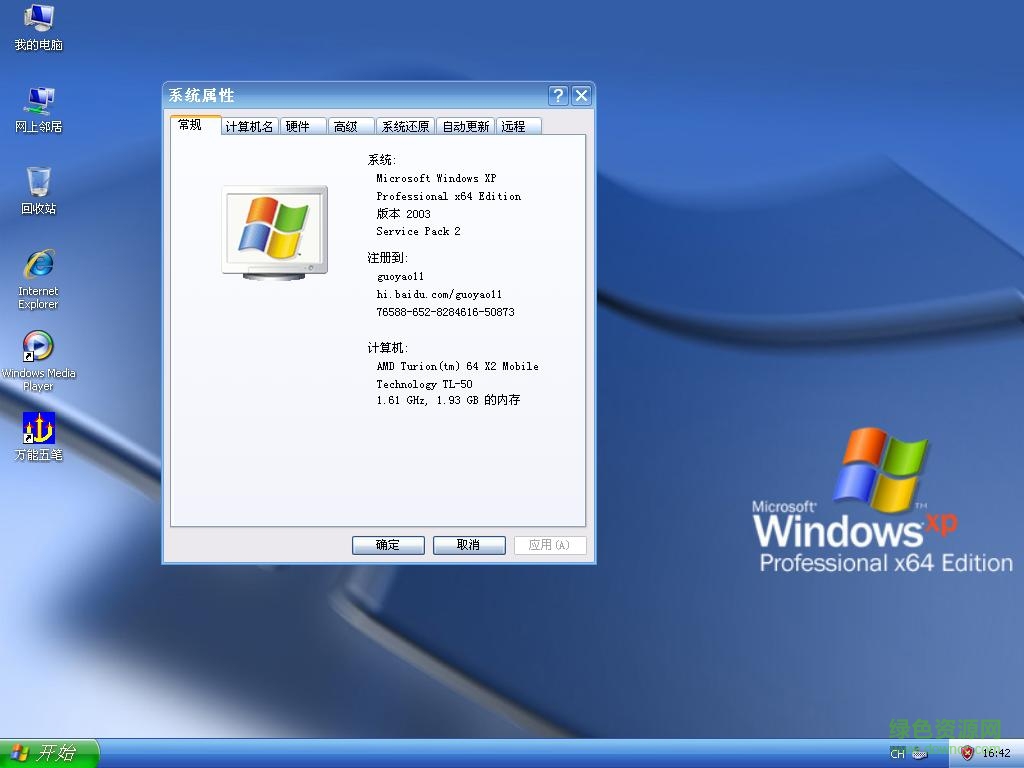Click the CH language indicator in taskbar
The height and width of the screenshot is (768, 1024).
coord(897,753)
